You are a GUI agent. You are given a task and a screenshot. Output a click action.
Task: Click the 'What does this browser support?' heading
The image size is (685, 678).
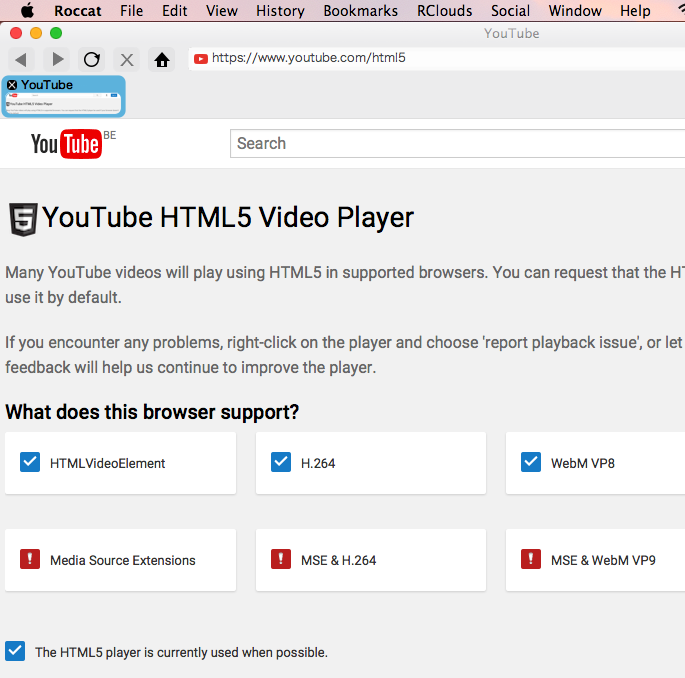coord(152,412)
